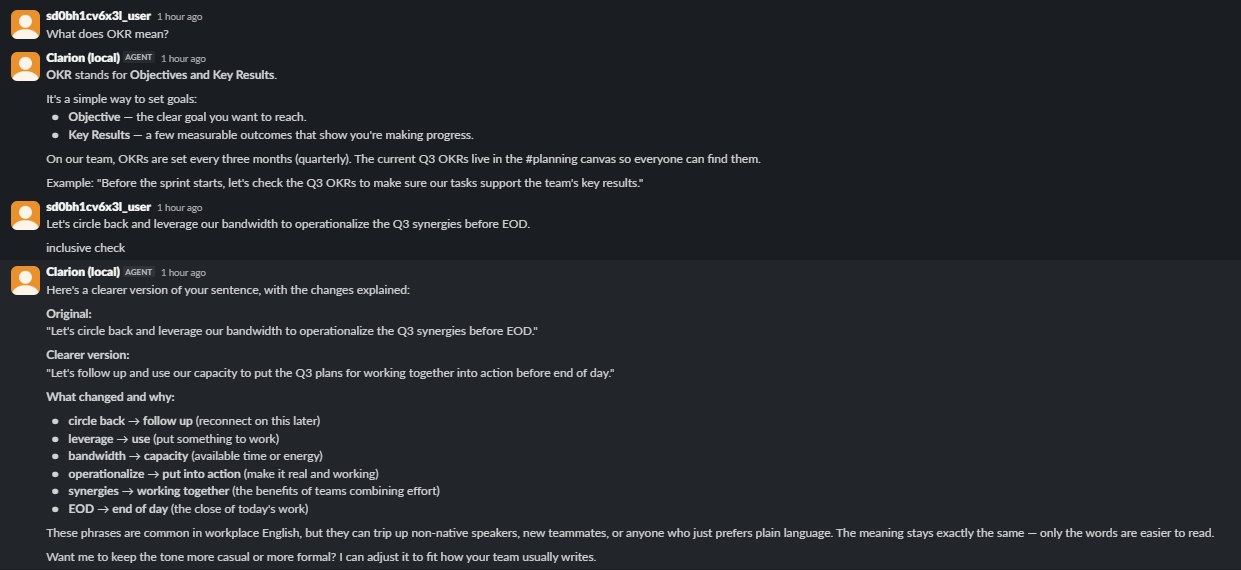
Task: Click AGENT badge on the clearer version reply
Action: pyautogui.click(x=139, y=272)
